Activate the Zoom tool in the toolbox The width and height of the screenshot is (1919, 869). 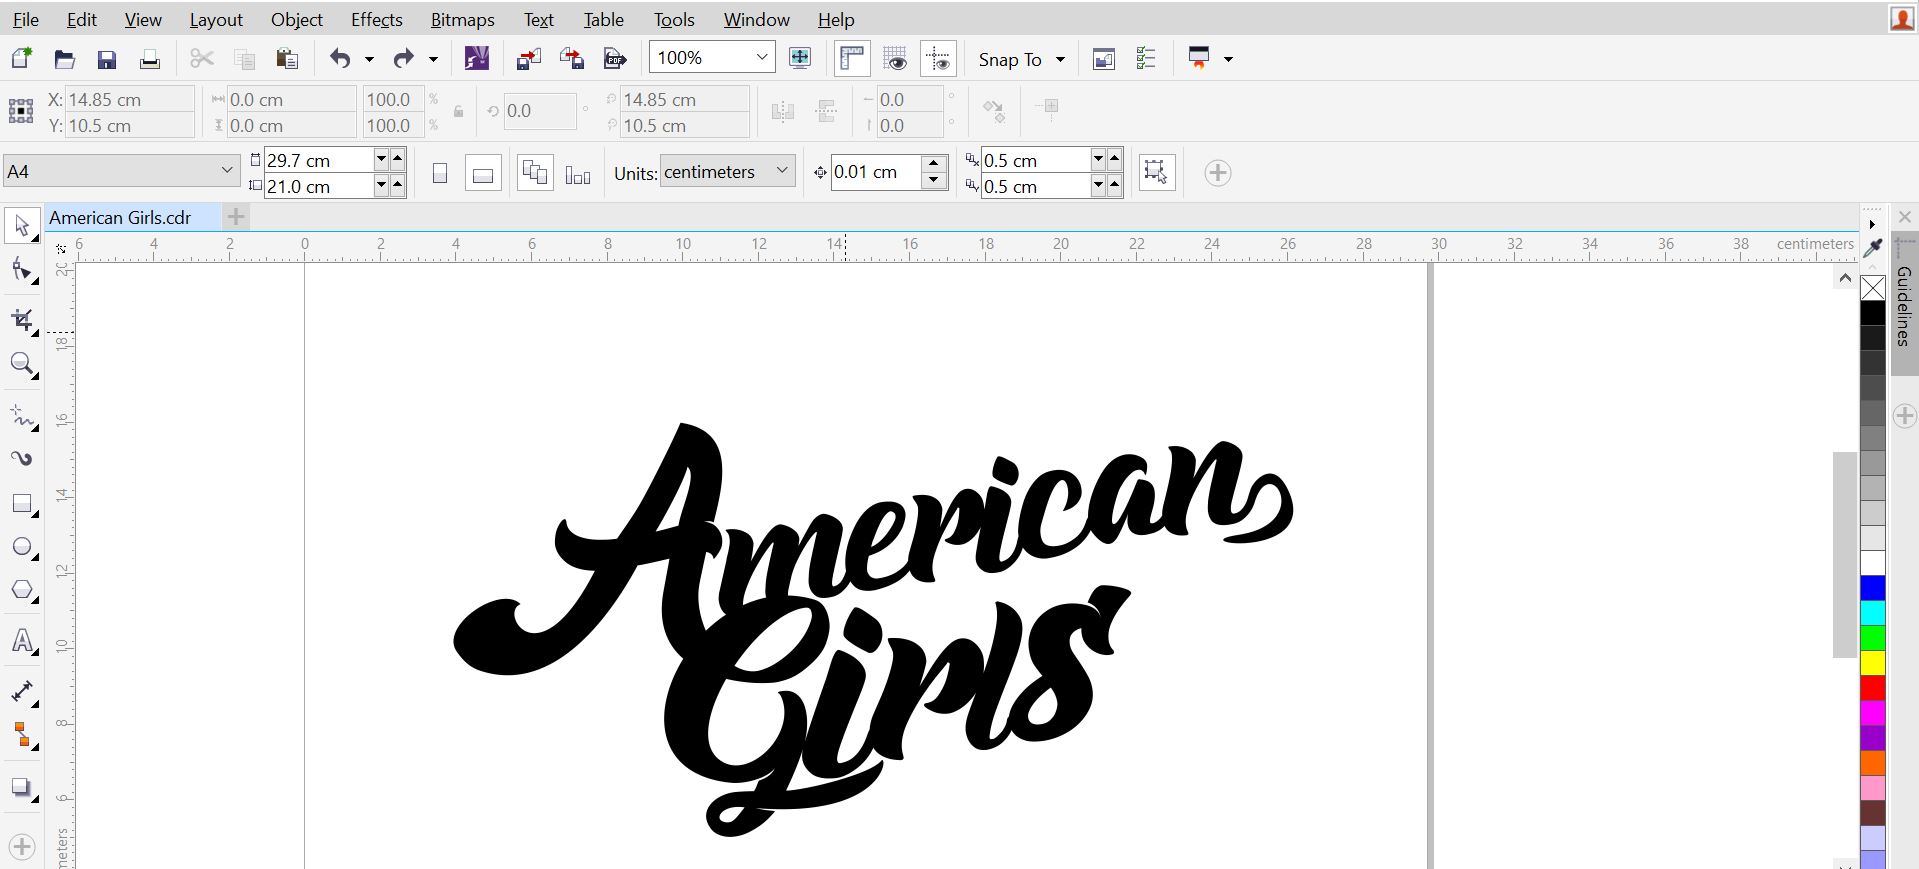coord(22,364)
